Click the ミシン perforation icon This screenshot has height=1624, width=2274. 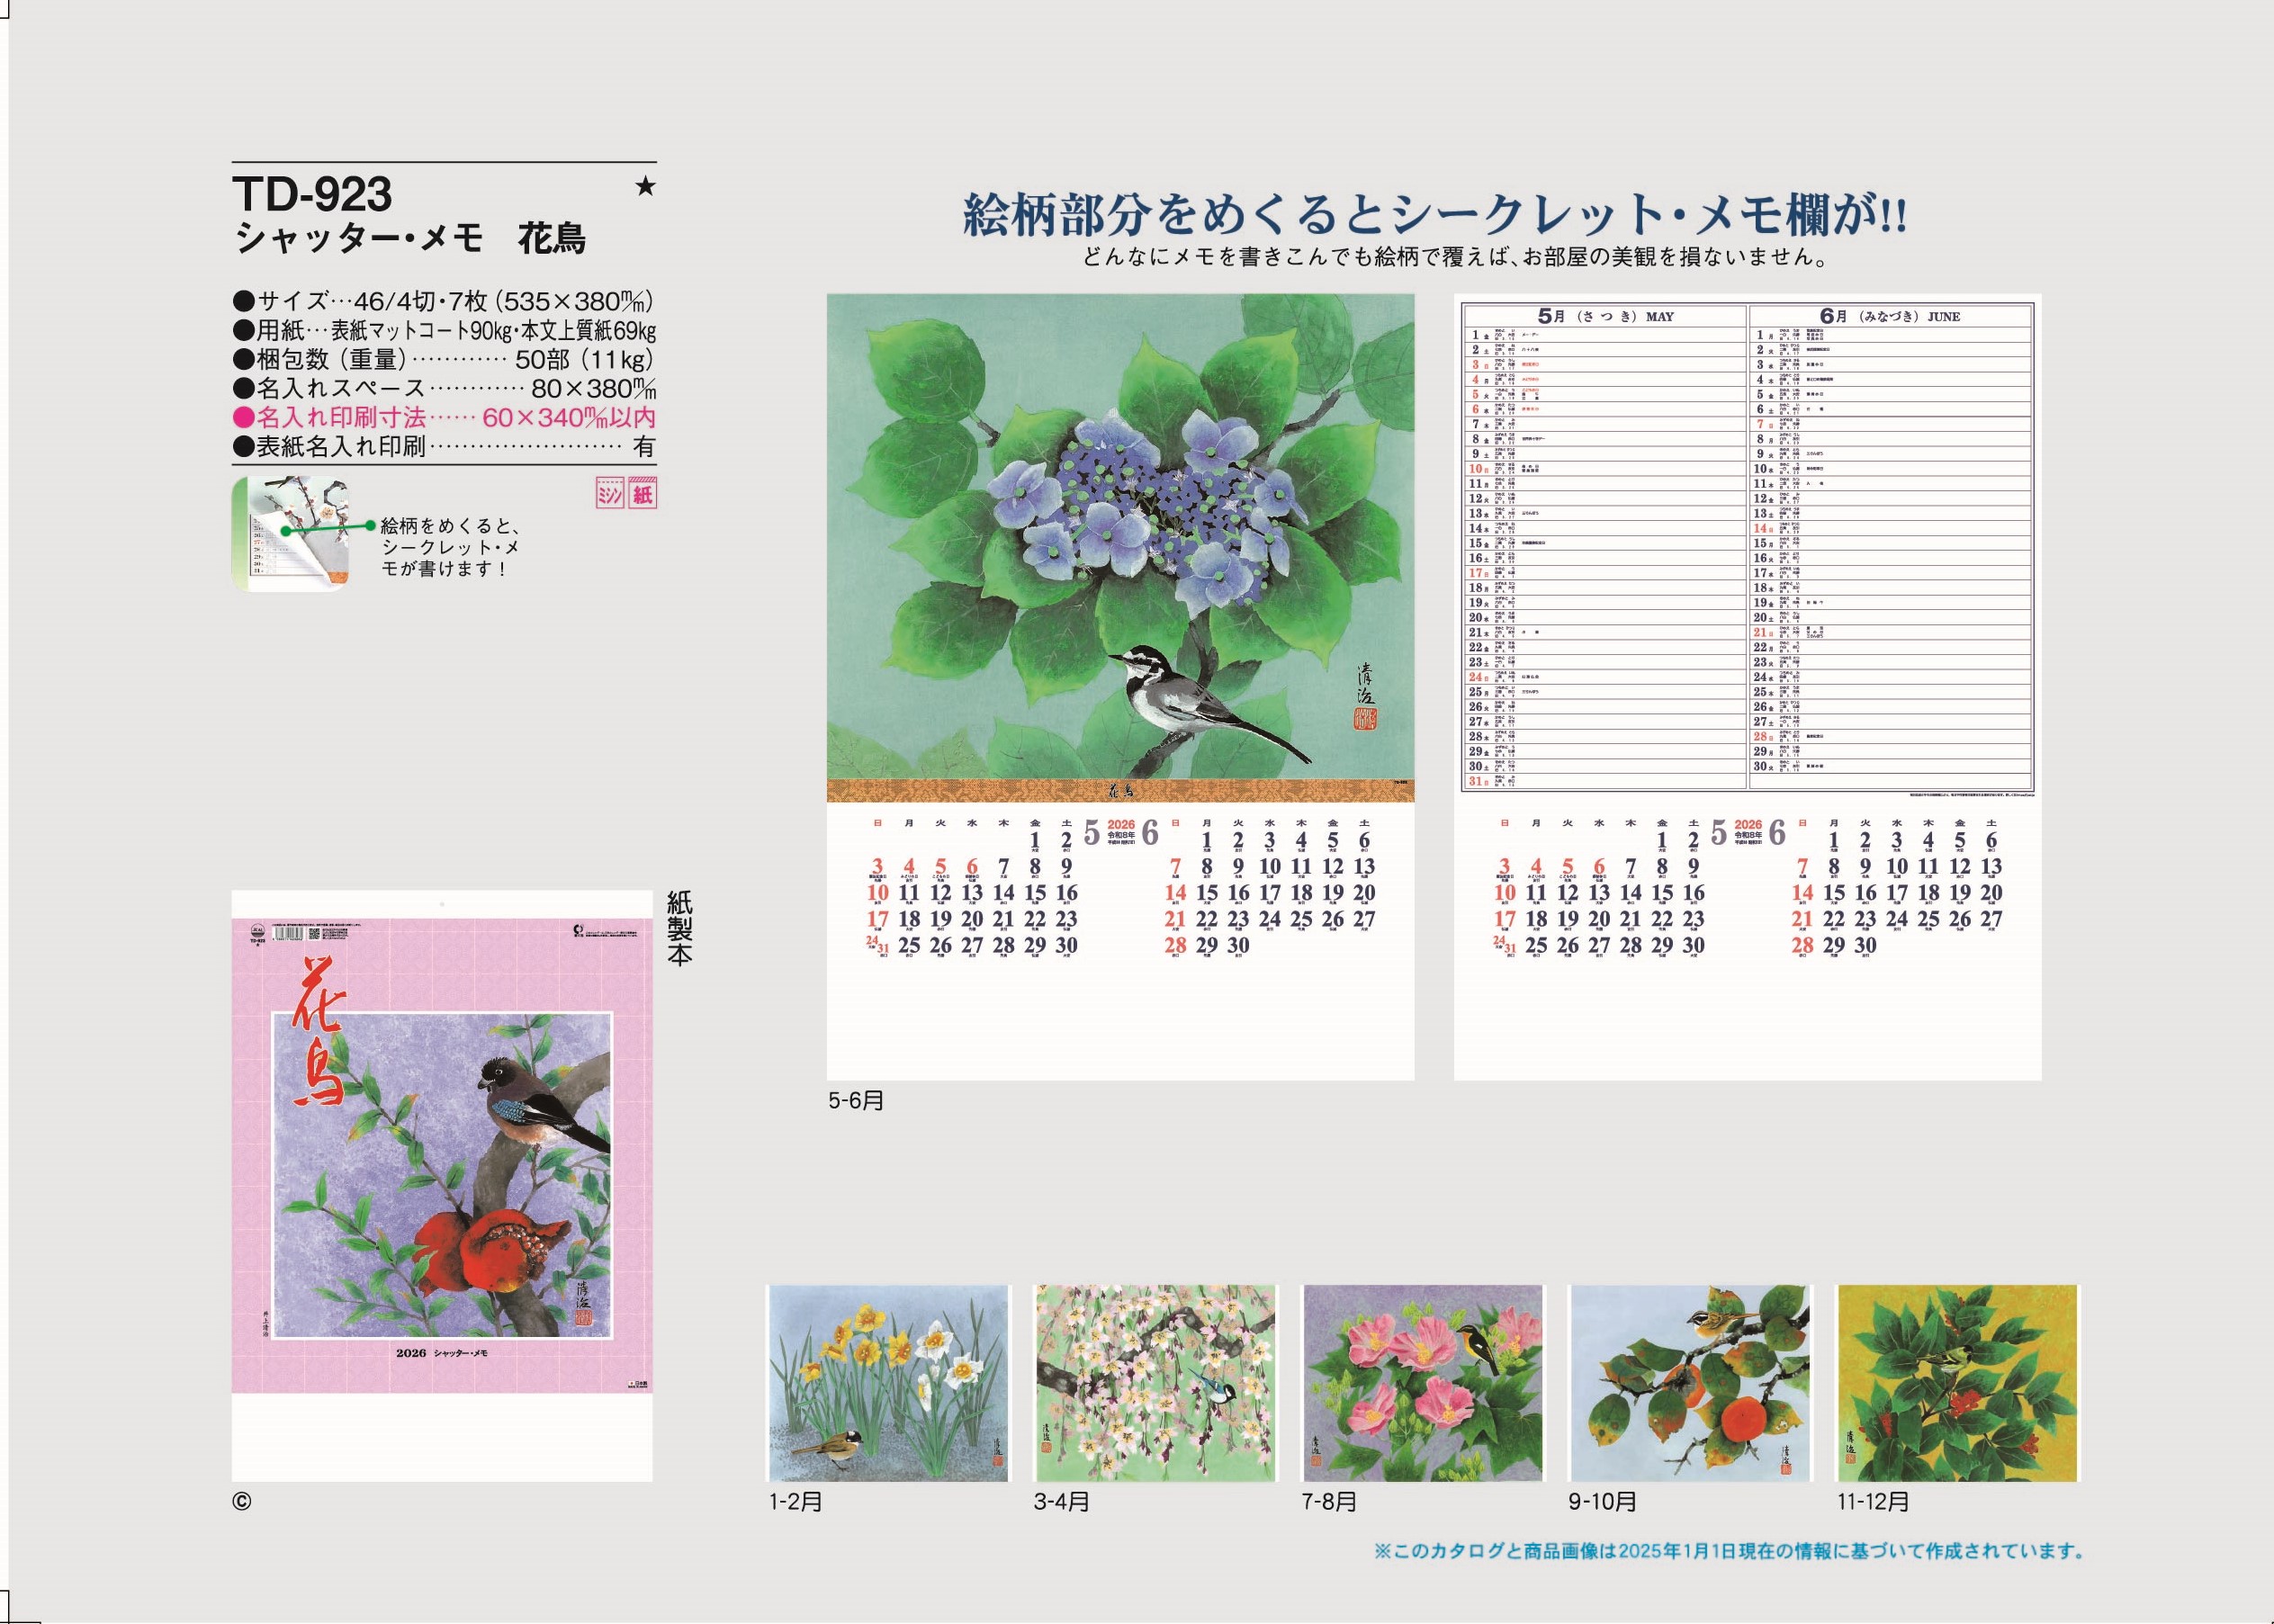(609, 494)
